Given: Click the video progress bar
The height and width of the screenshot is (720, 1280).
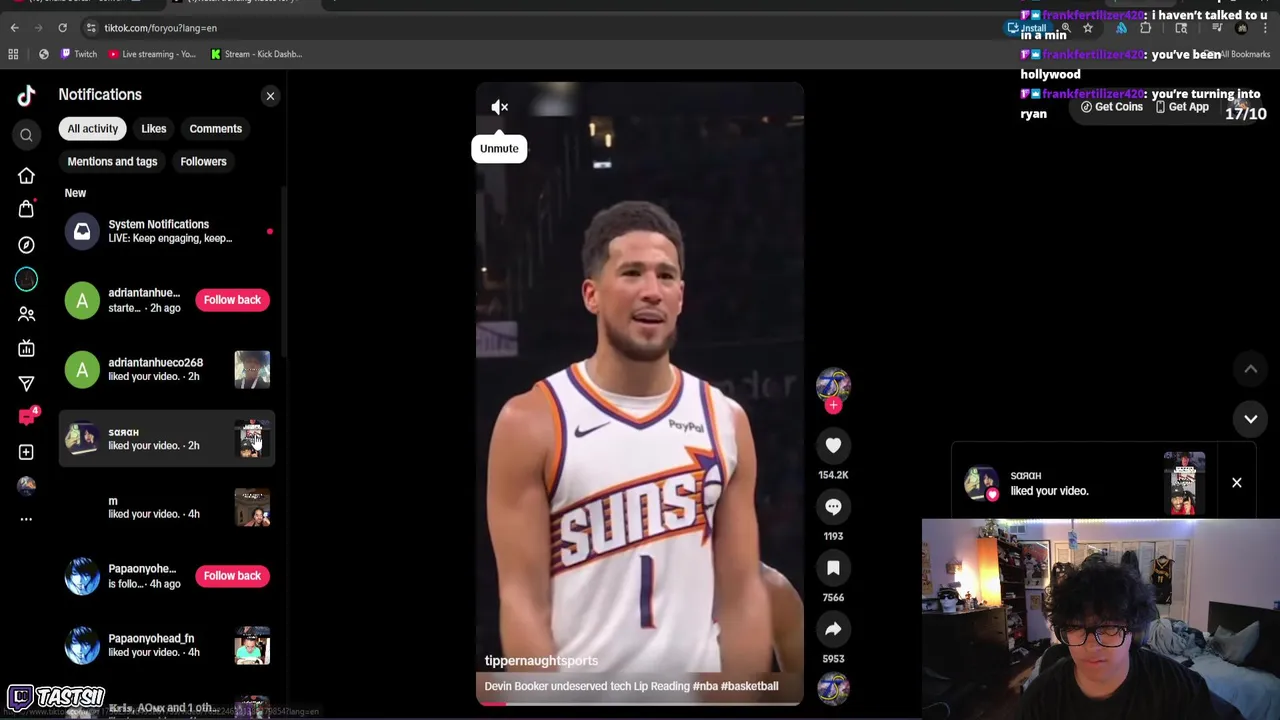Looking at the screenshot, I should 639,703.
